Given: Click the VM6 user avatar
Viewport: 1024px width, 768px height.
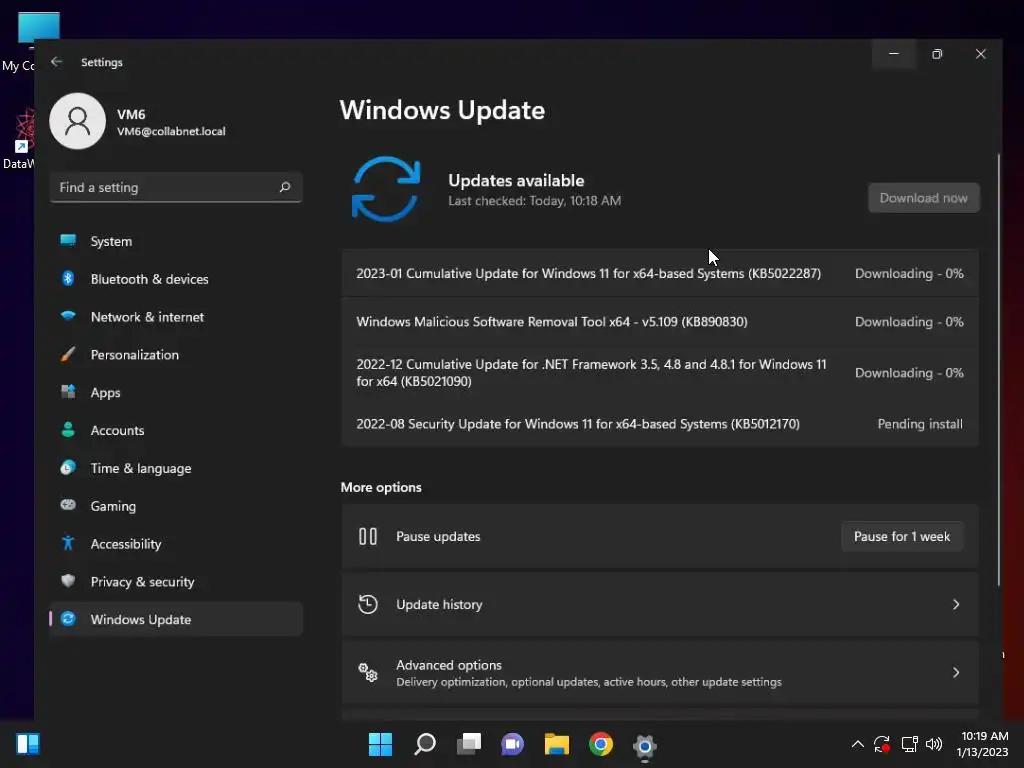Looking at the screenshot, I should click(77, 121).
